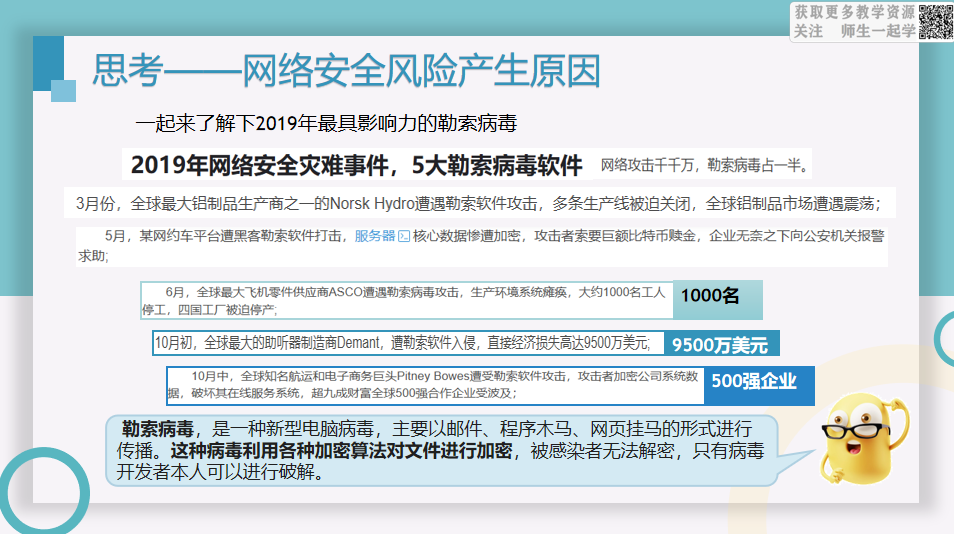Click the QR code in the top-right corner
The height and width of the screenshot is (534, 954).
[x=935, y=21]
